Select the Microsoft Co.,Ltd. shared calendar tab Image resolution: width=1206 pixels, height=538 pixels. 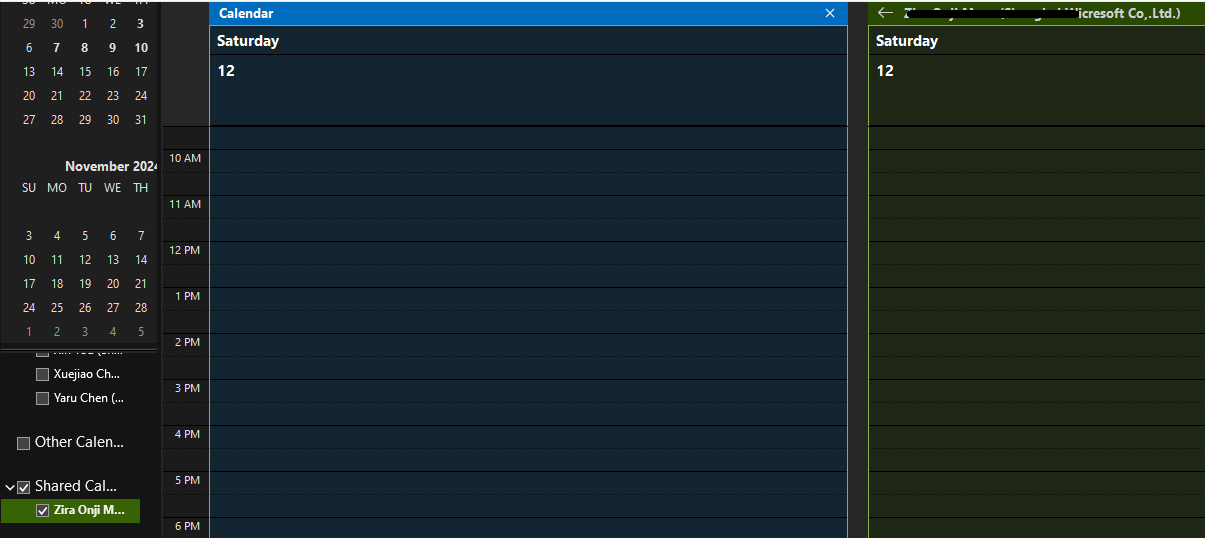(1036, 13)
